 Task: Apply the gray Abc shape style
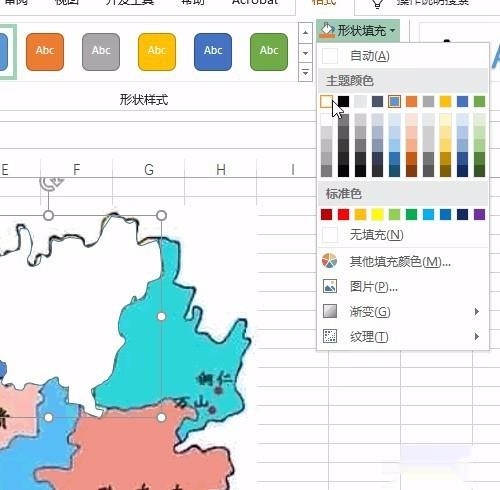click(x=101, y=52)
